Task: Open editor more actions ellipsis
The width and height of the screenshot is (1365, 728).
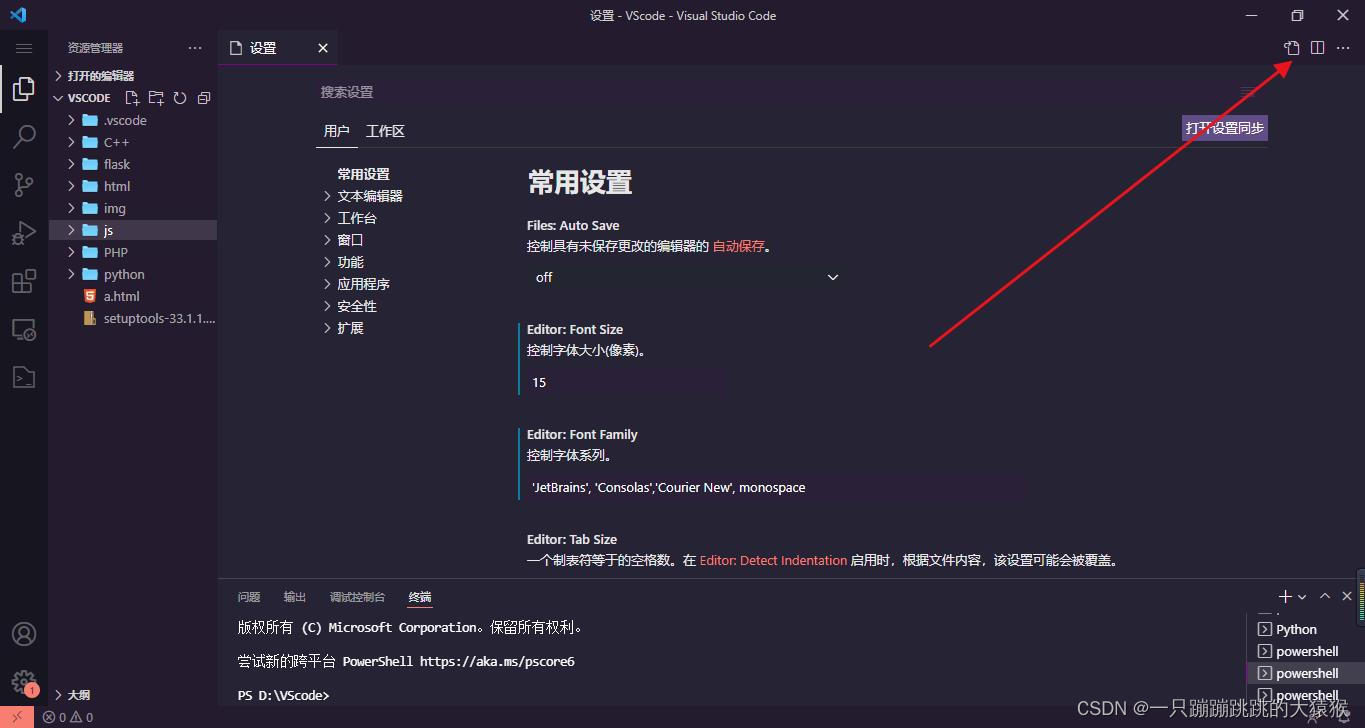Action: tap(1343, 48)
